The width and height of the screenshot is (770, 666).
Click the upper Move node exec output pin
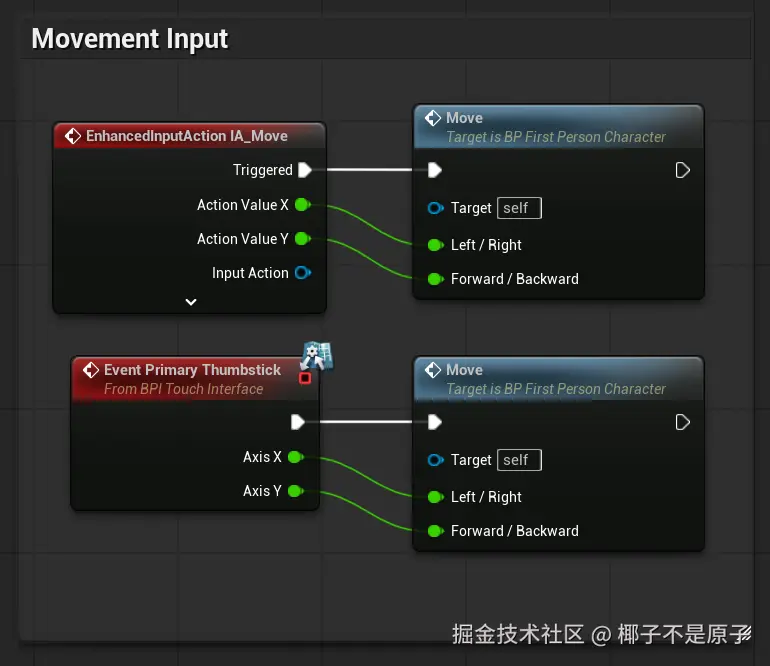pyautogui.click(x=683, y=170)
